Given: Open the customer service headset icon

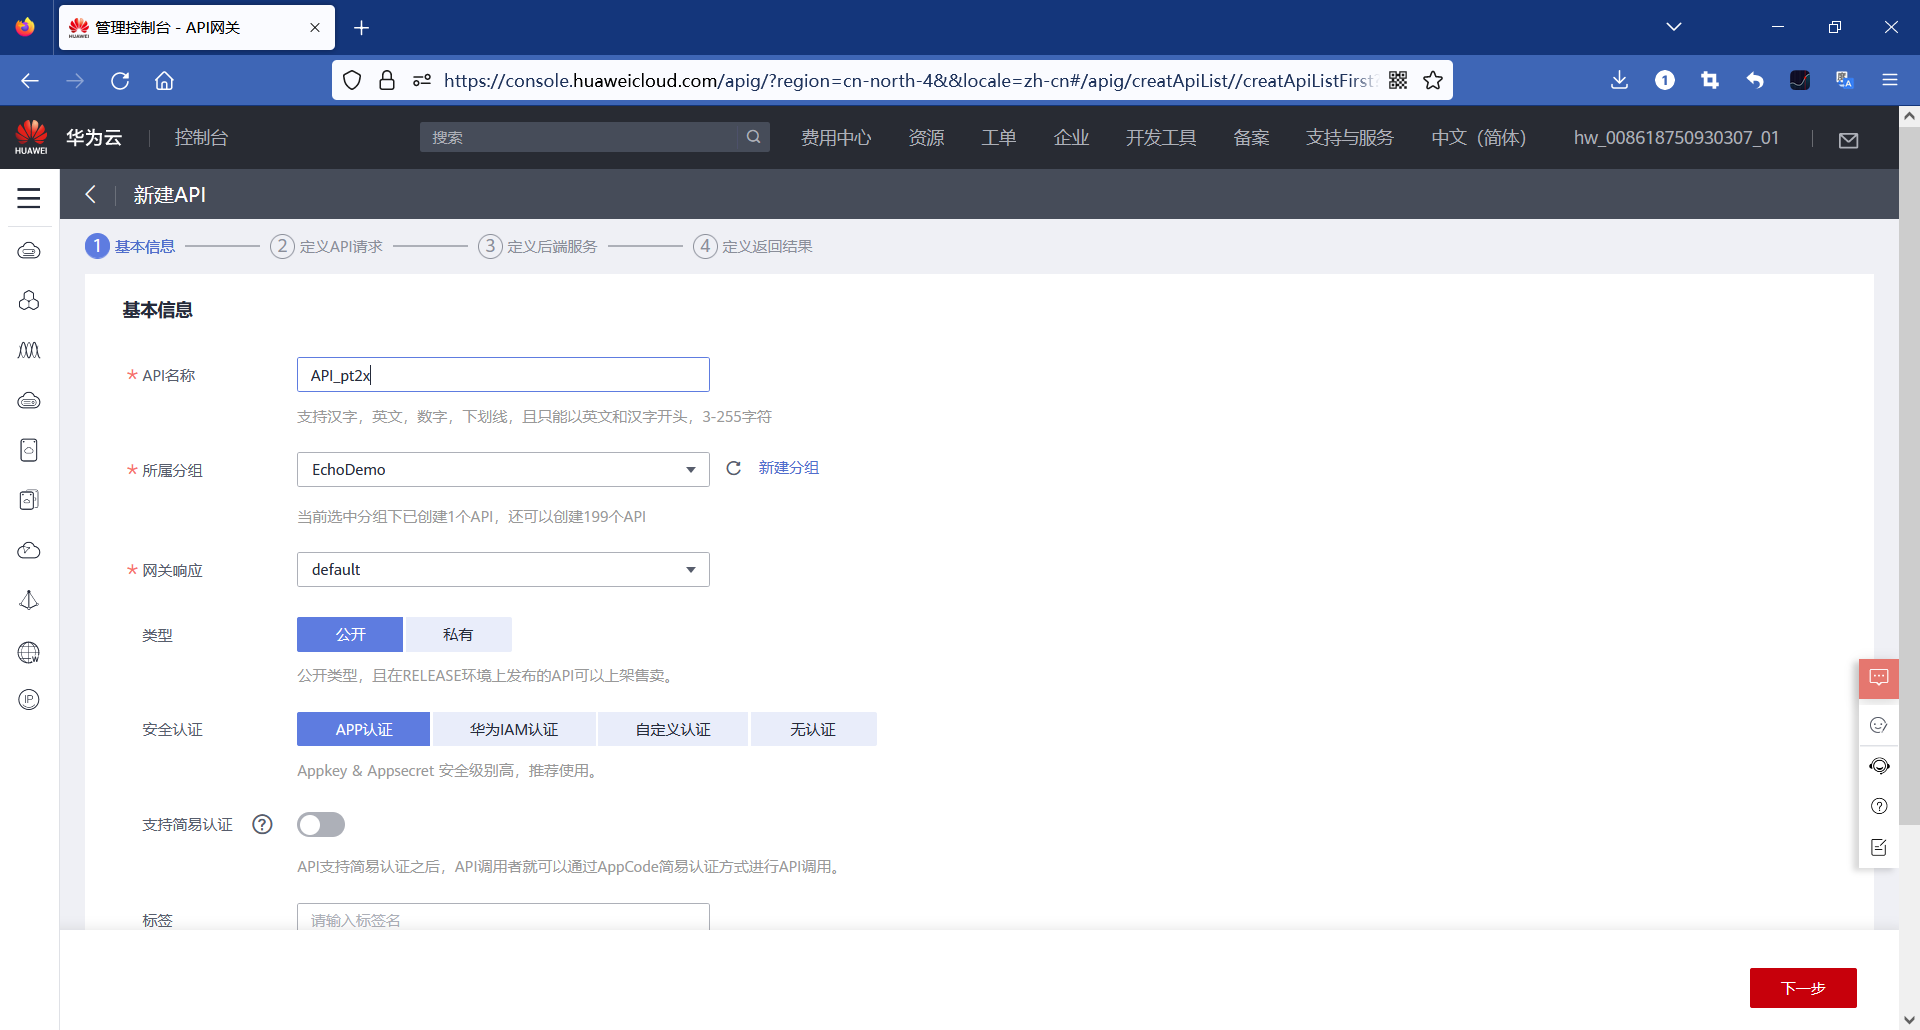Looking at the screenshot, I should point(1879,766).
